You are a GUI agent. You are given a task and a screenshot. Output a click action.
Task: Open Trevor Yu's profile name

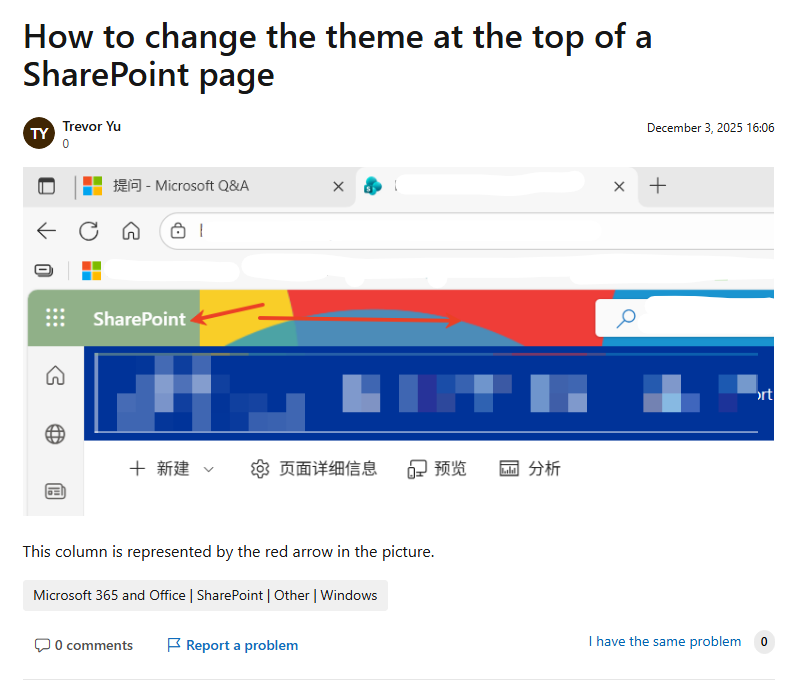pos(91,126)
